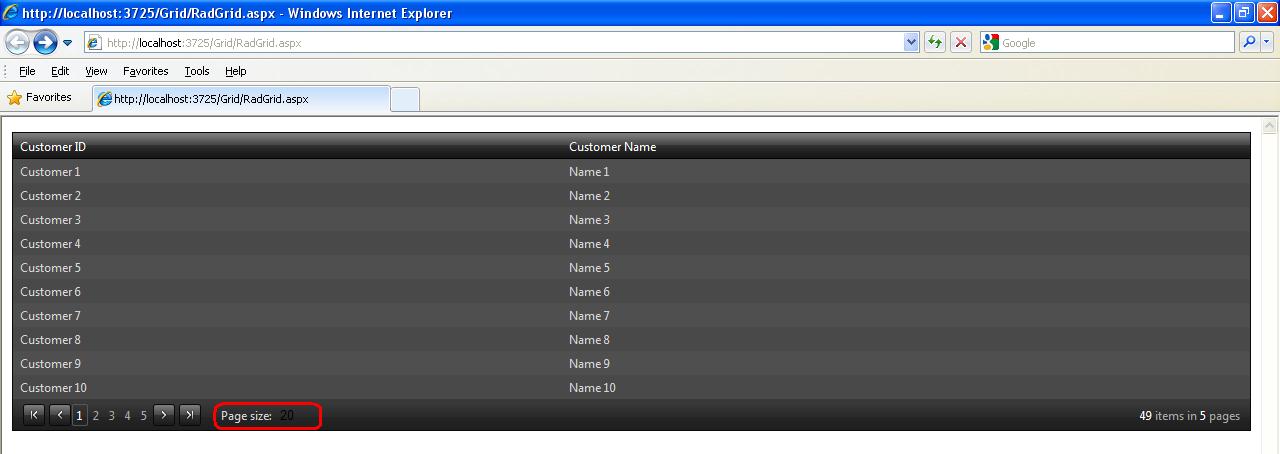Open the recent pages dropdown arrow
Image resolution: width=1280 pixels, height=454 pixels.
click(68, 43)
